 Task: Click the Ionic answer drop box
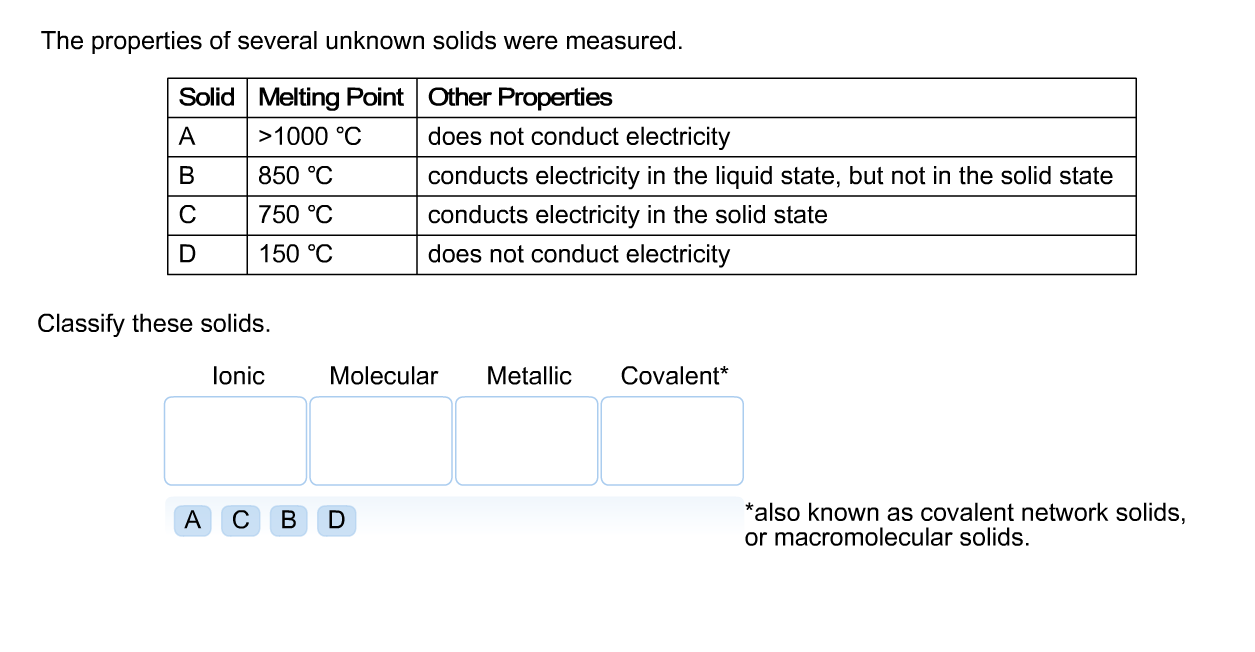[235, 440]
